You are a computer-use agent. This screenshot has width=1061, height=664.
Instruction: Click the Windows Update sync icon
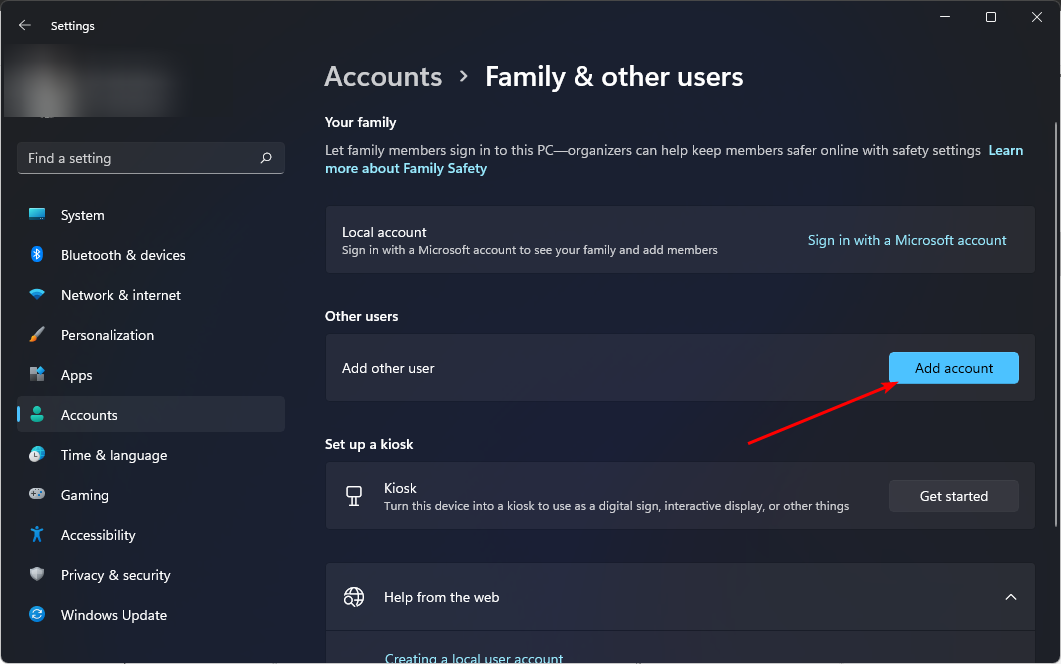click(37, 615)
